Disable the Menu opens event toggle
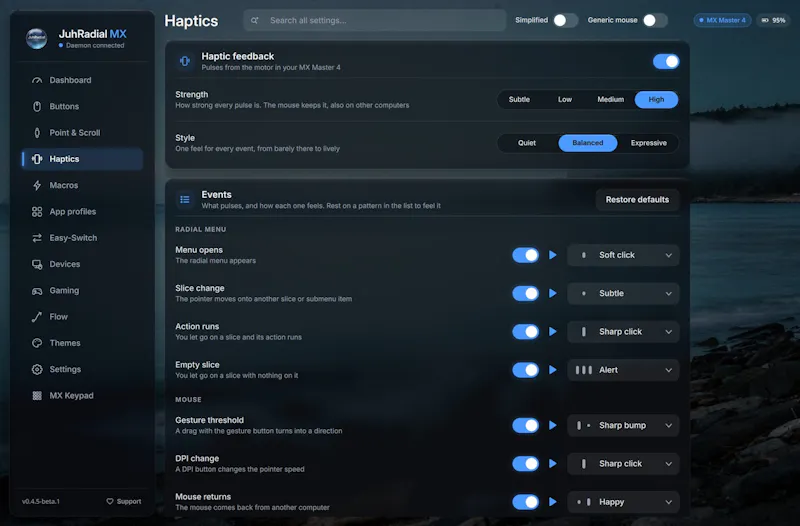Viewport: 800px width, 526px height. coord(526,255)
